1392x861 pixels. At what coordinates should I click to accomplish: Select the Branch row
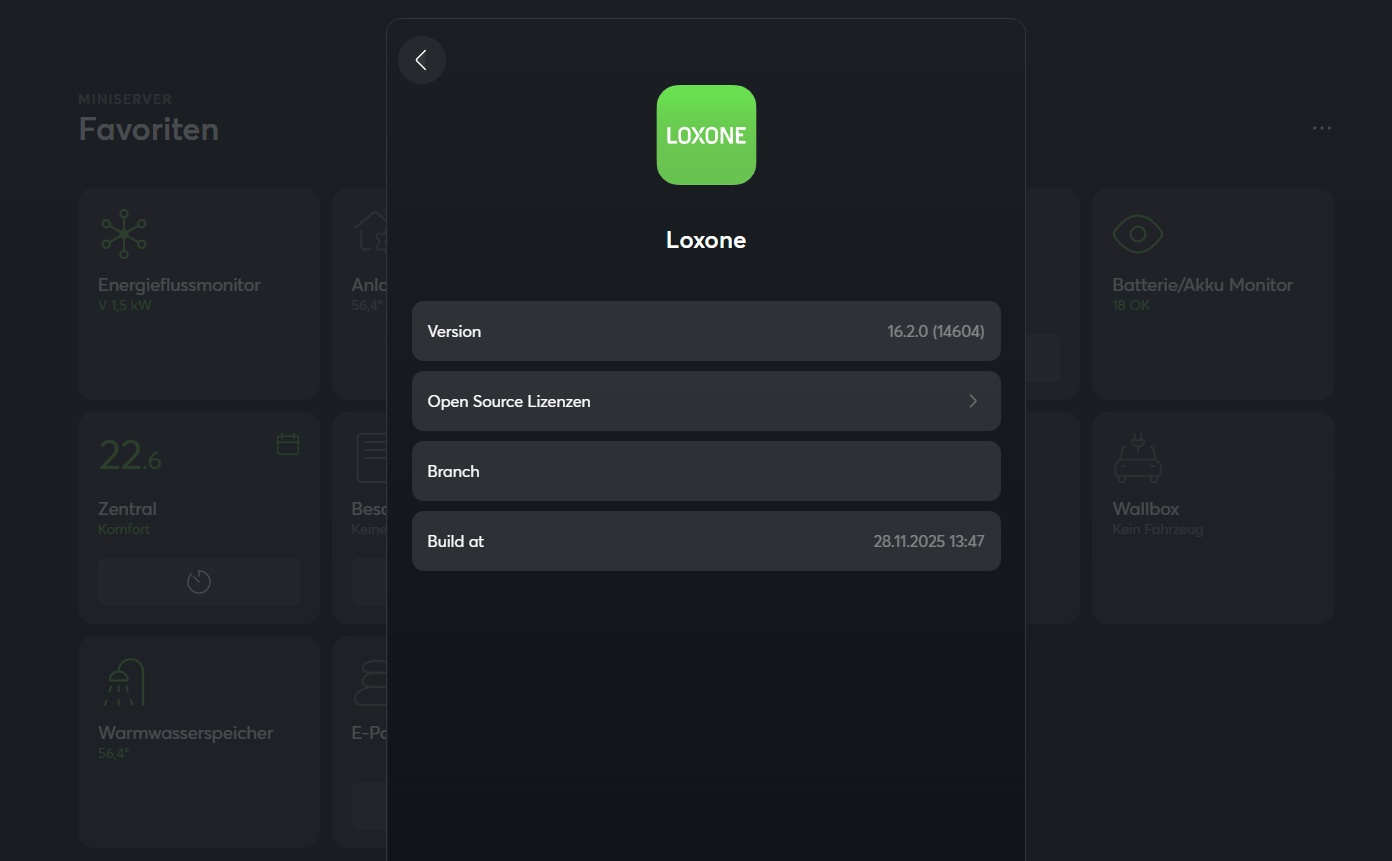point(706,471)
